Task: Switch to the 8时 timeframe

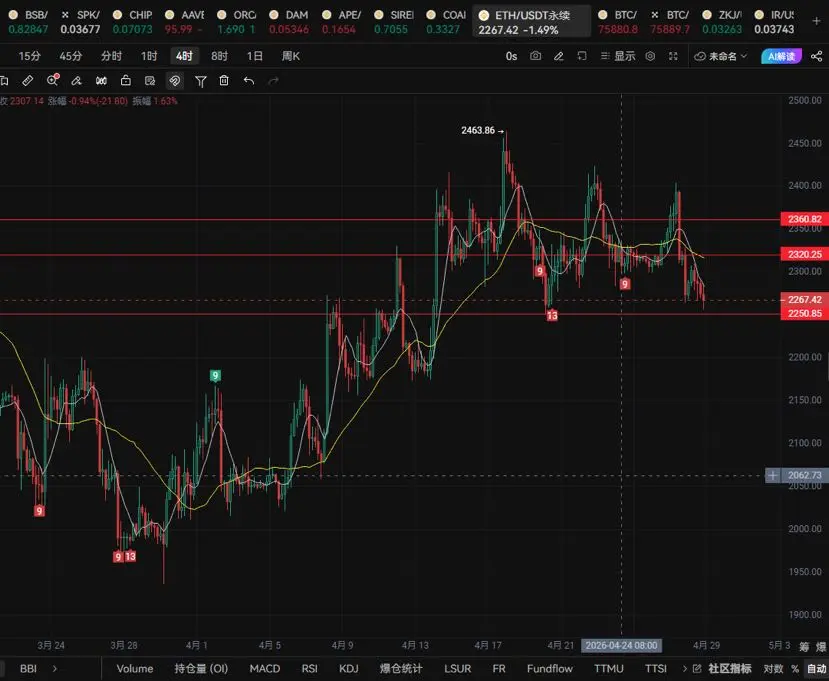Action: click(x=219, y=56)
